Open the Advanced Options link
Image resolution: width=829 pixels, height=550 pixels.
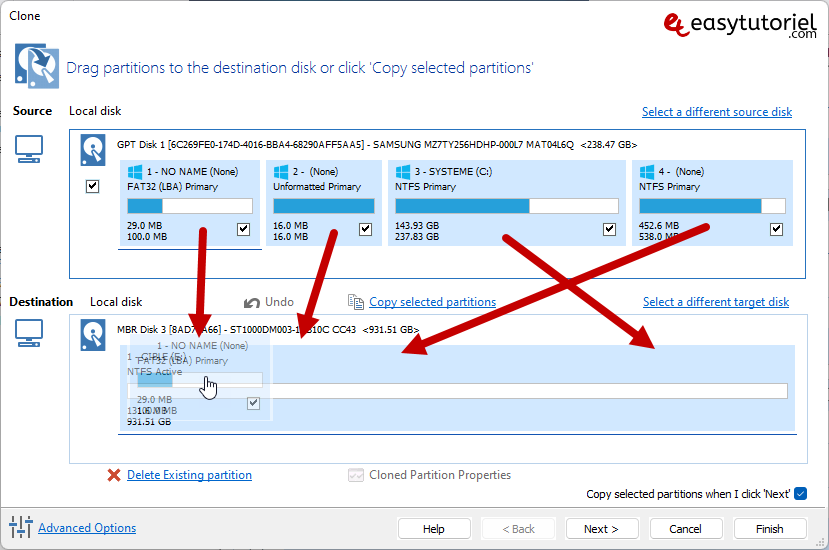click(87, 527)
